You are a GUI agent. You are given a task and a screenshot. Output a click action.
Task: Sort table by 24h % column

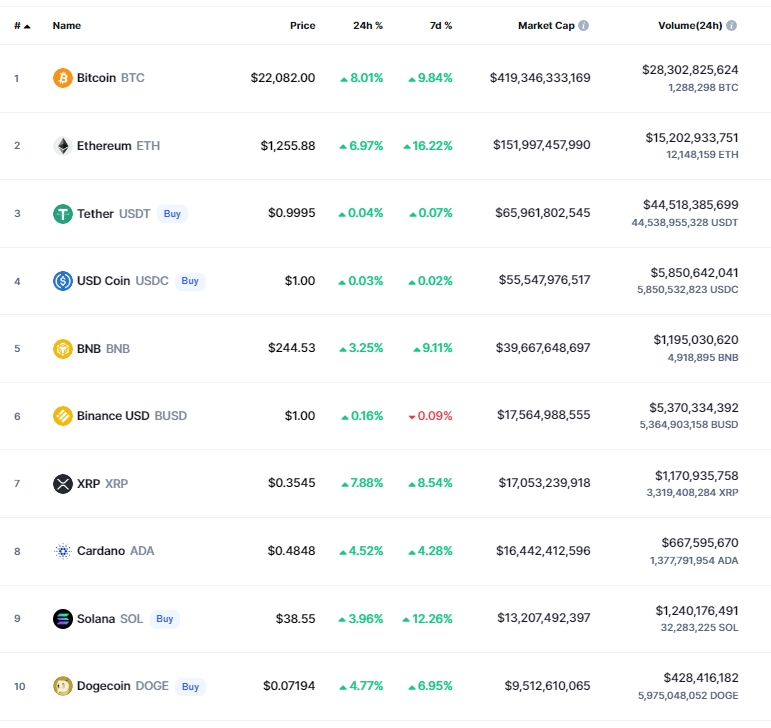(368, 26)
